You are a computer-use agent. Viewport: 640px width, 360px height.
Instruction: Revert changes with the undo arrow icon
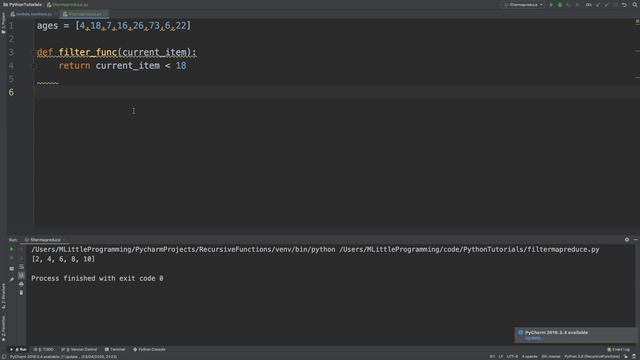624,4
